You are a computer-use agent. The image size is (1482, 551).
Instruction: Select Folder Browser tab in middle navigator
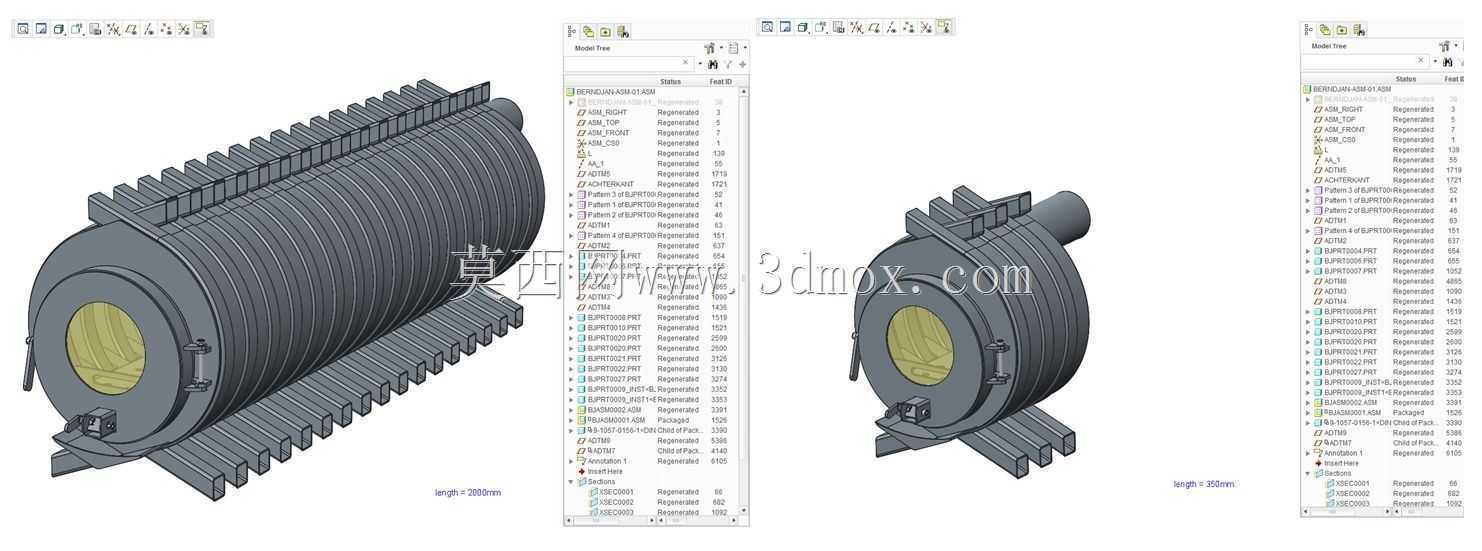(x=605, y=32)
